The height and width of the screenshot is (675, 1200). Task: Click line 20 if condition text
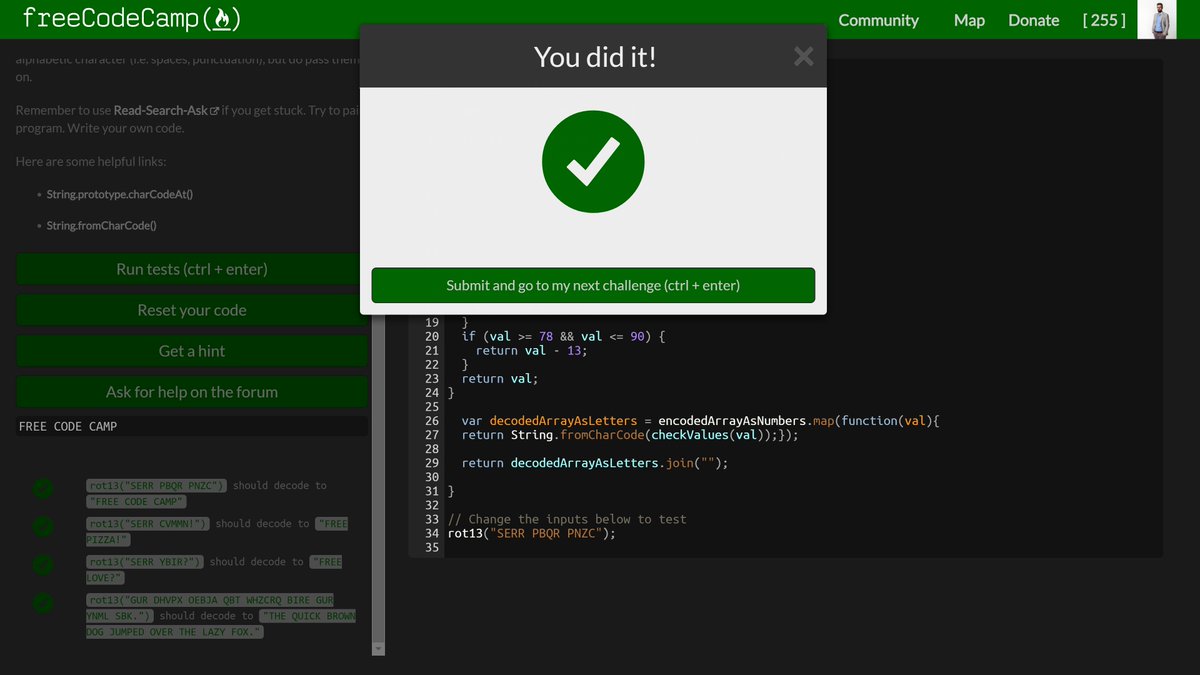click(563, 337)
